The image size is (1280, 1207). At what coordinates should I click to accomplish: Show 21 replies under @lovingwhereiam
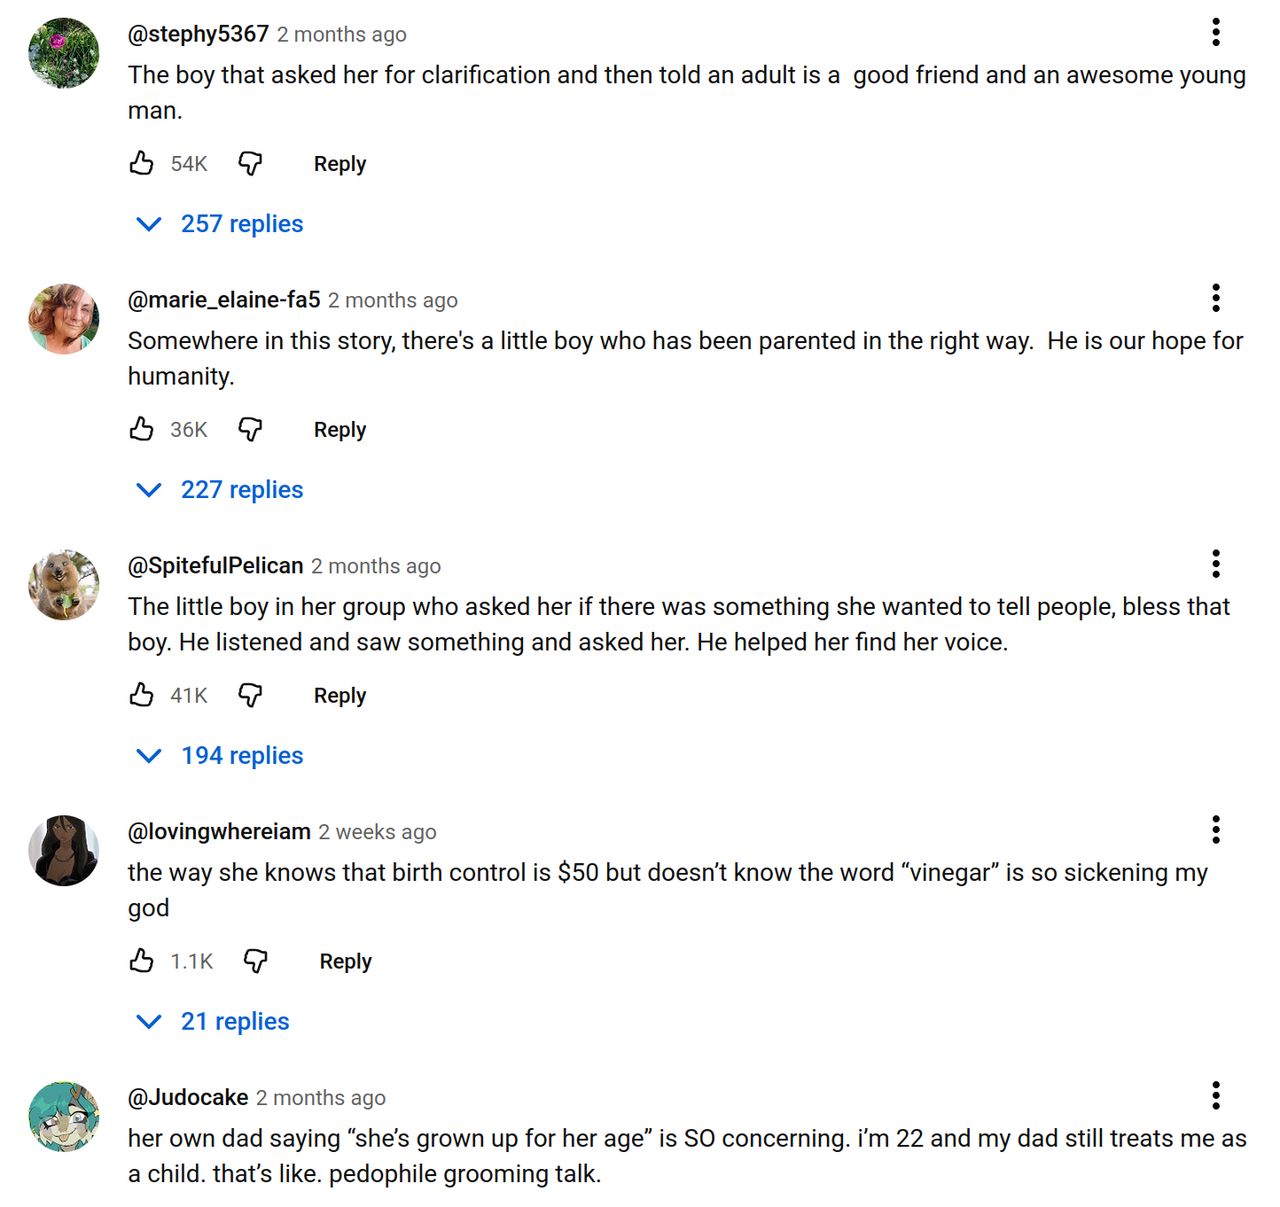pos(213,1022)
